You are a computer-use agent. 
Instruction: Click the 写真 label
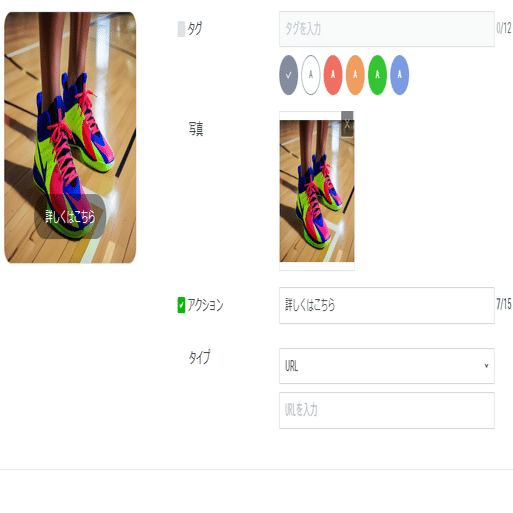coord(196,129)
